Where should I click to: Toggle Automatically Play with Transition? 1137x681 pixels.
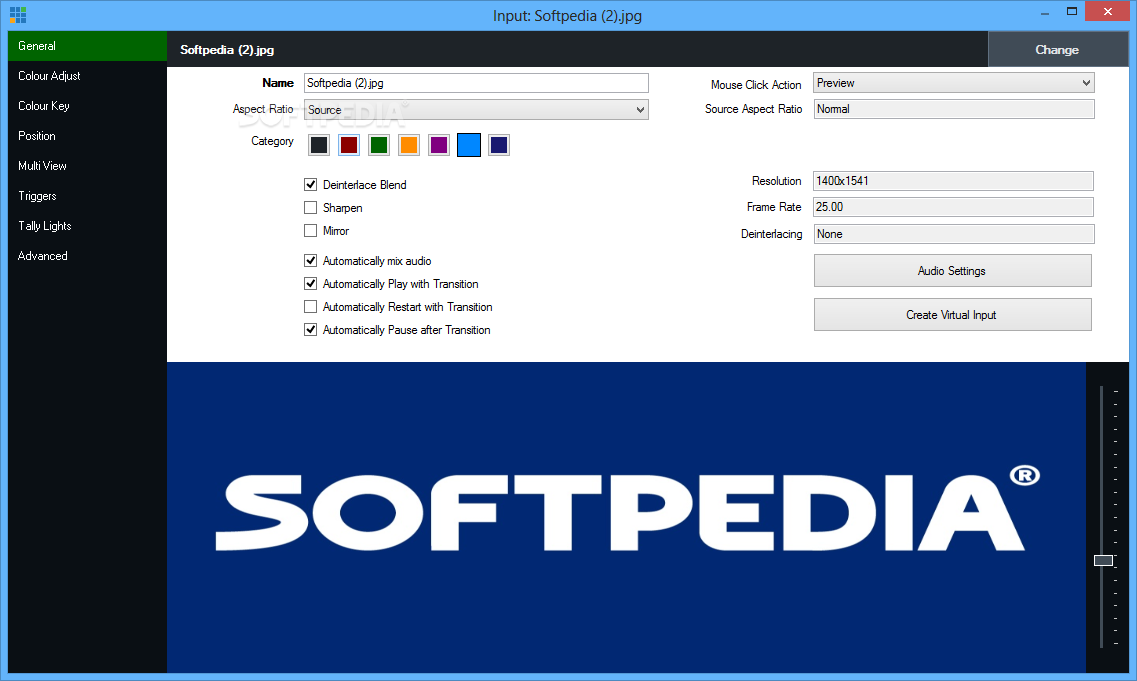[x=310, y=284]
